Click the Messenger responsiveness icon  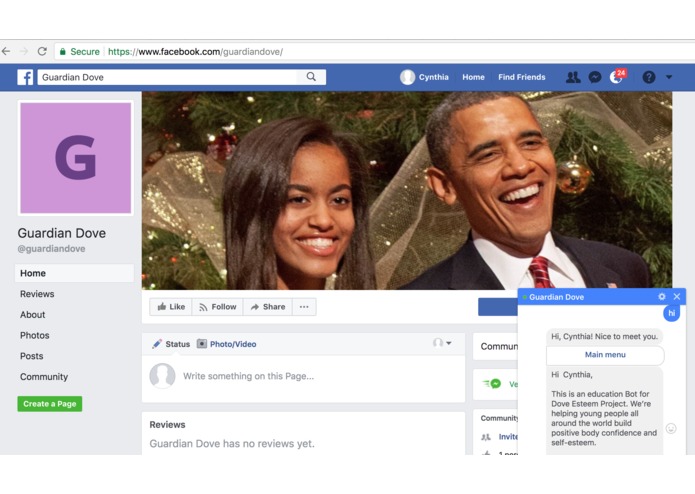click(492, 384)
